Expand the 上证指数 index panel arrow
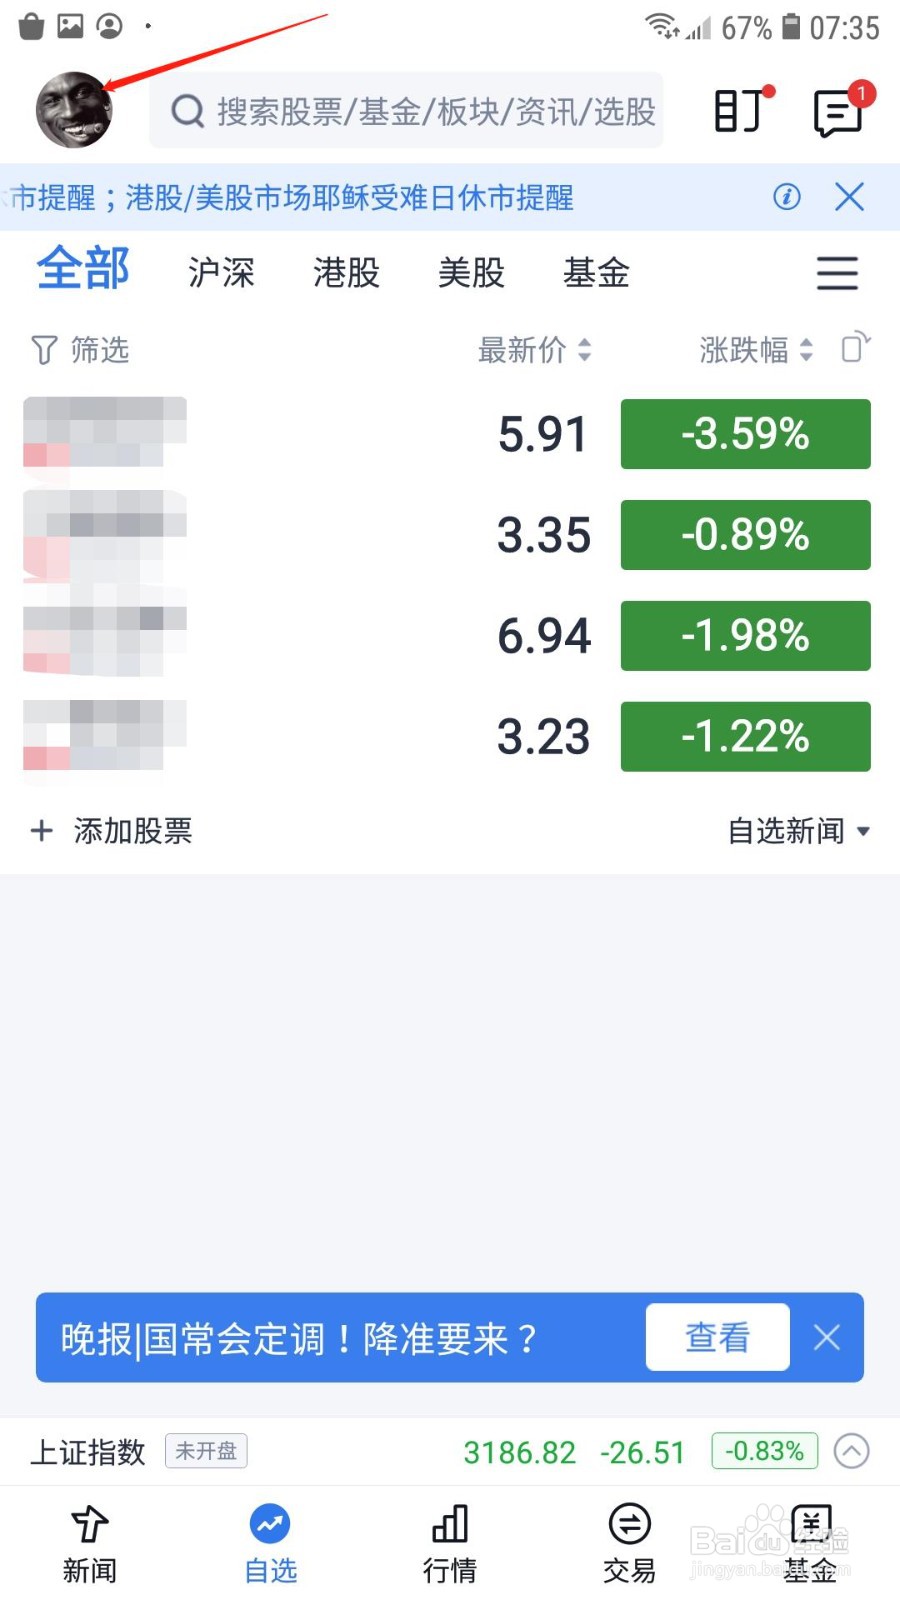 pyautogui.click(x=851, y=1451)
